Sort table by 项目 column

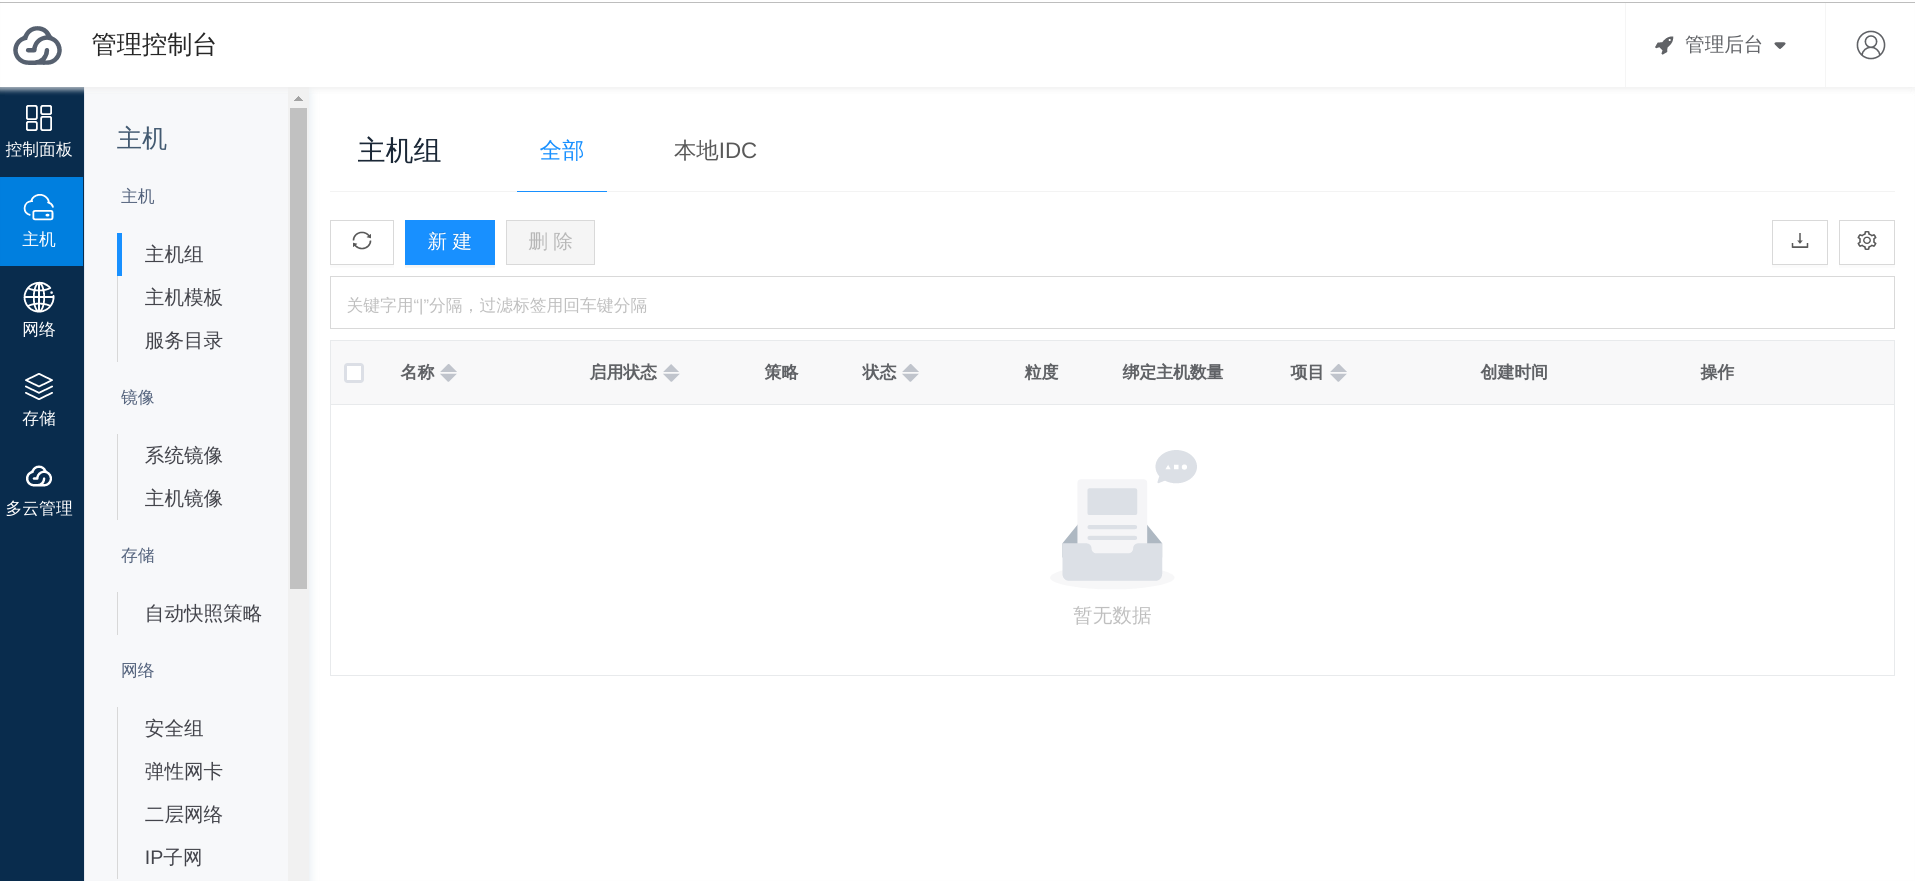point(1338,373)
